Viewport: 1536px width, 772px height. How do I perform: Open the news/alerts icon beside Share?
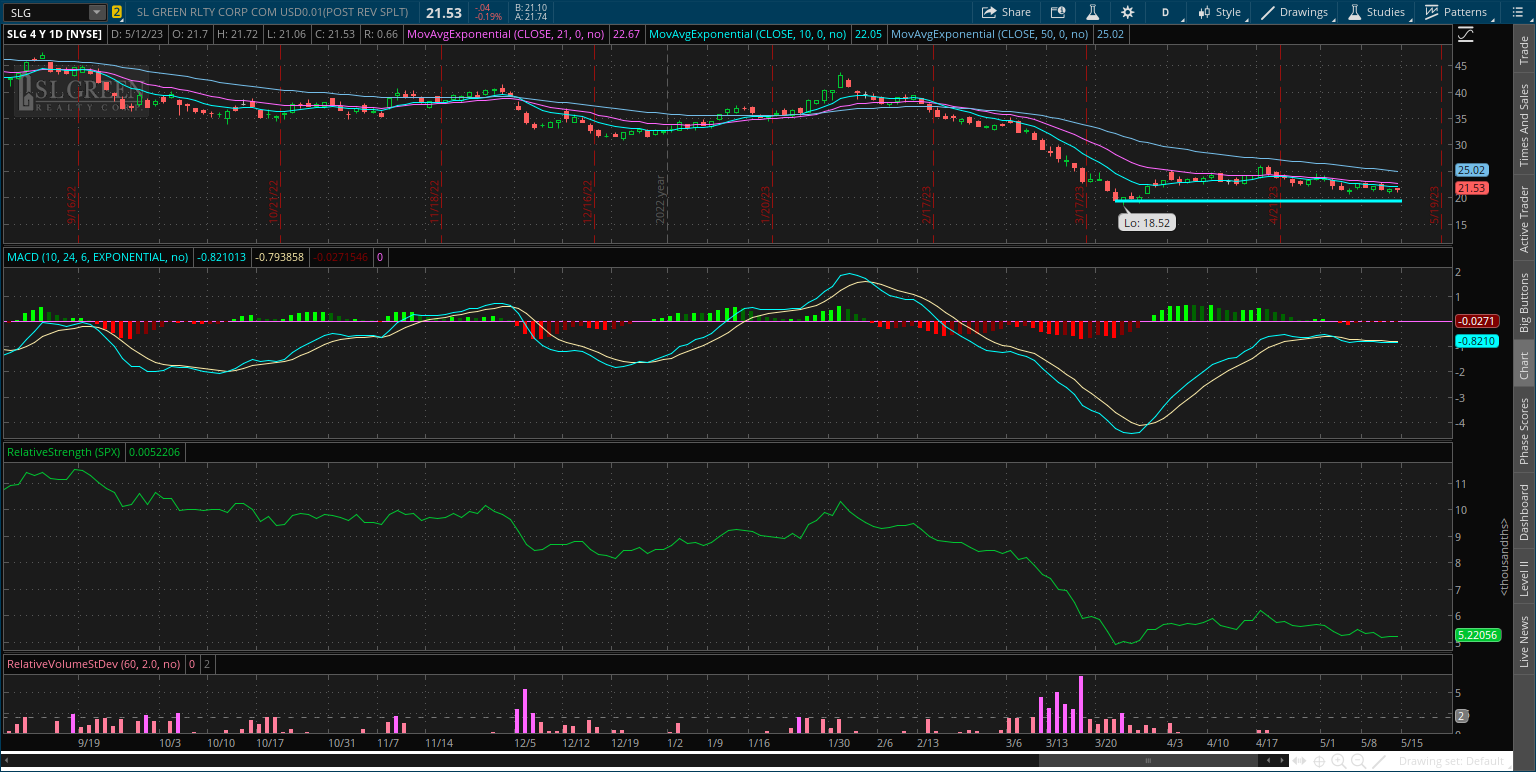(x=1058, y=12)
